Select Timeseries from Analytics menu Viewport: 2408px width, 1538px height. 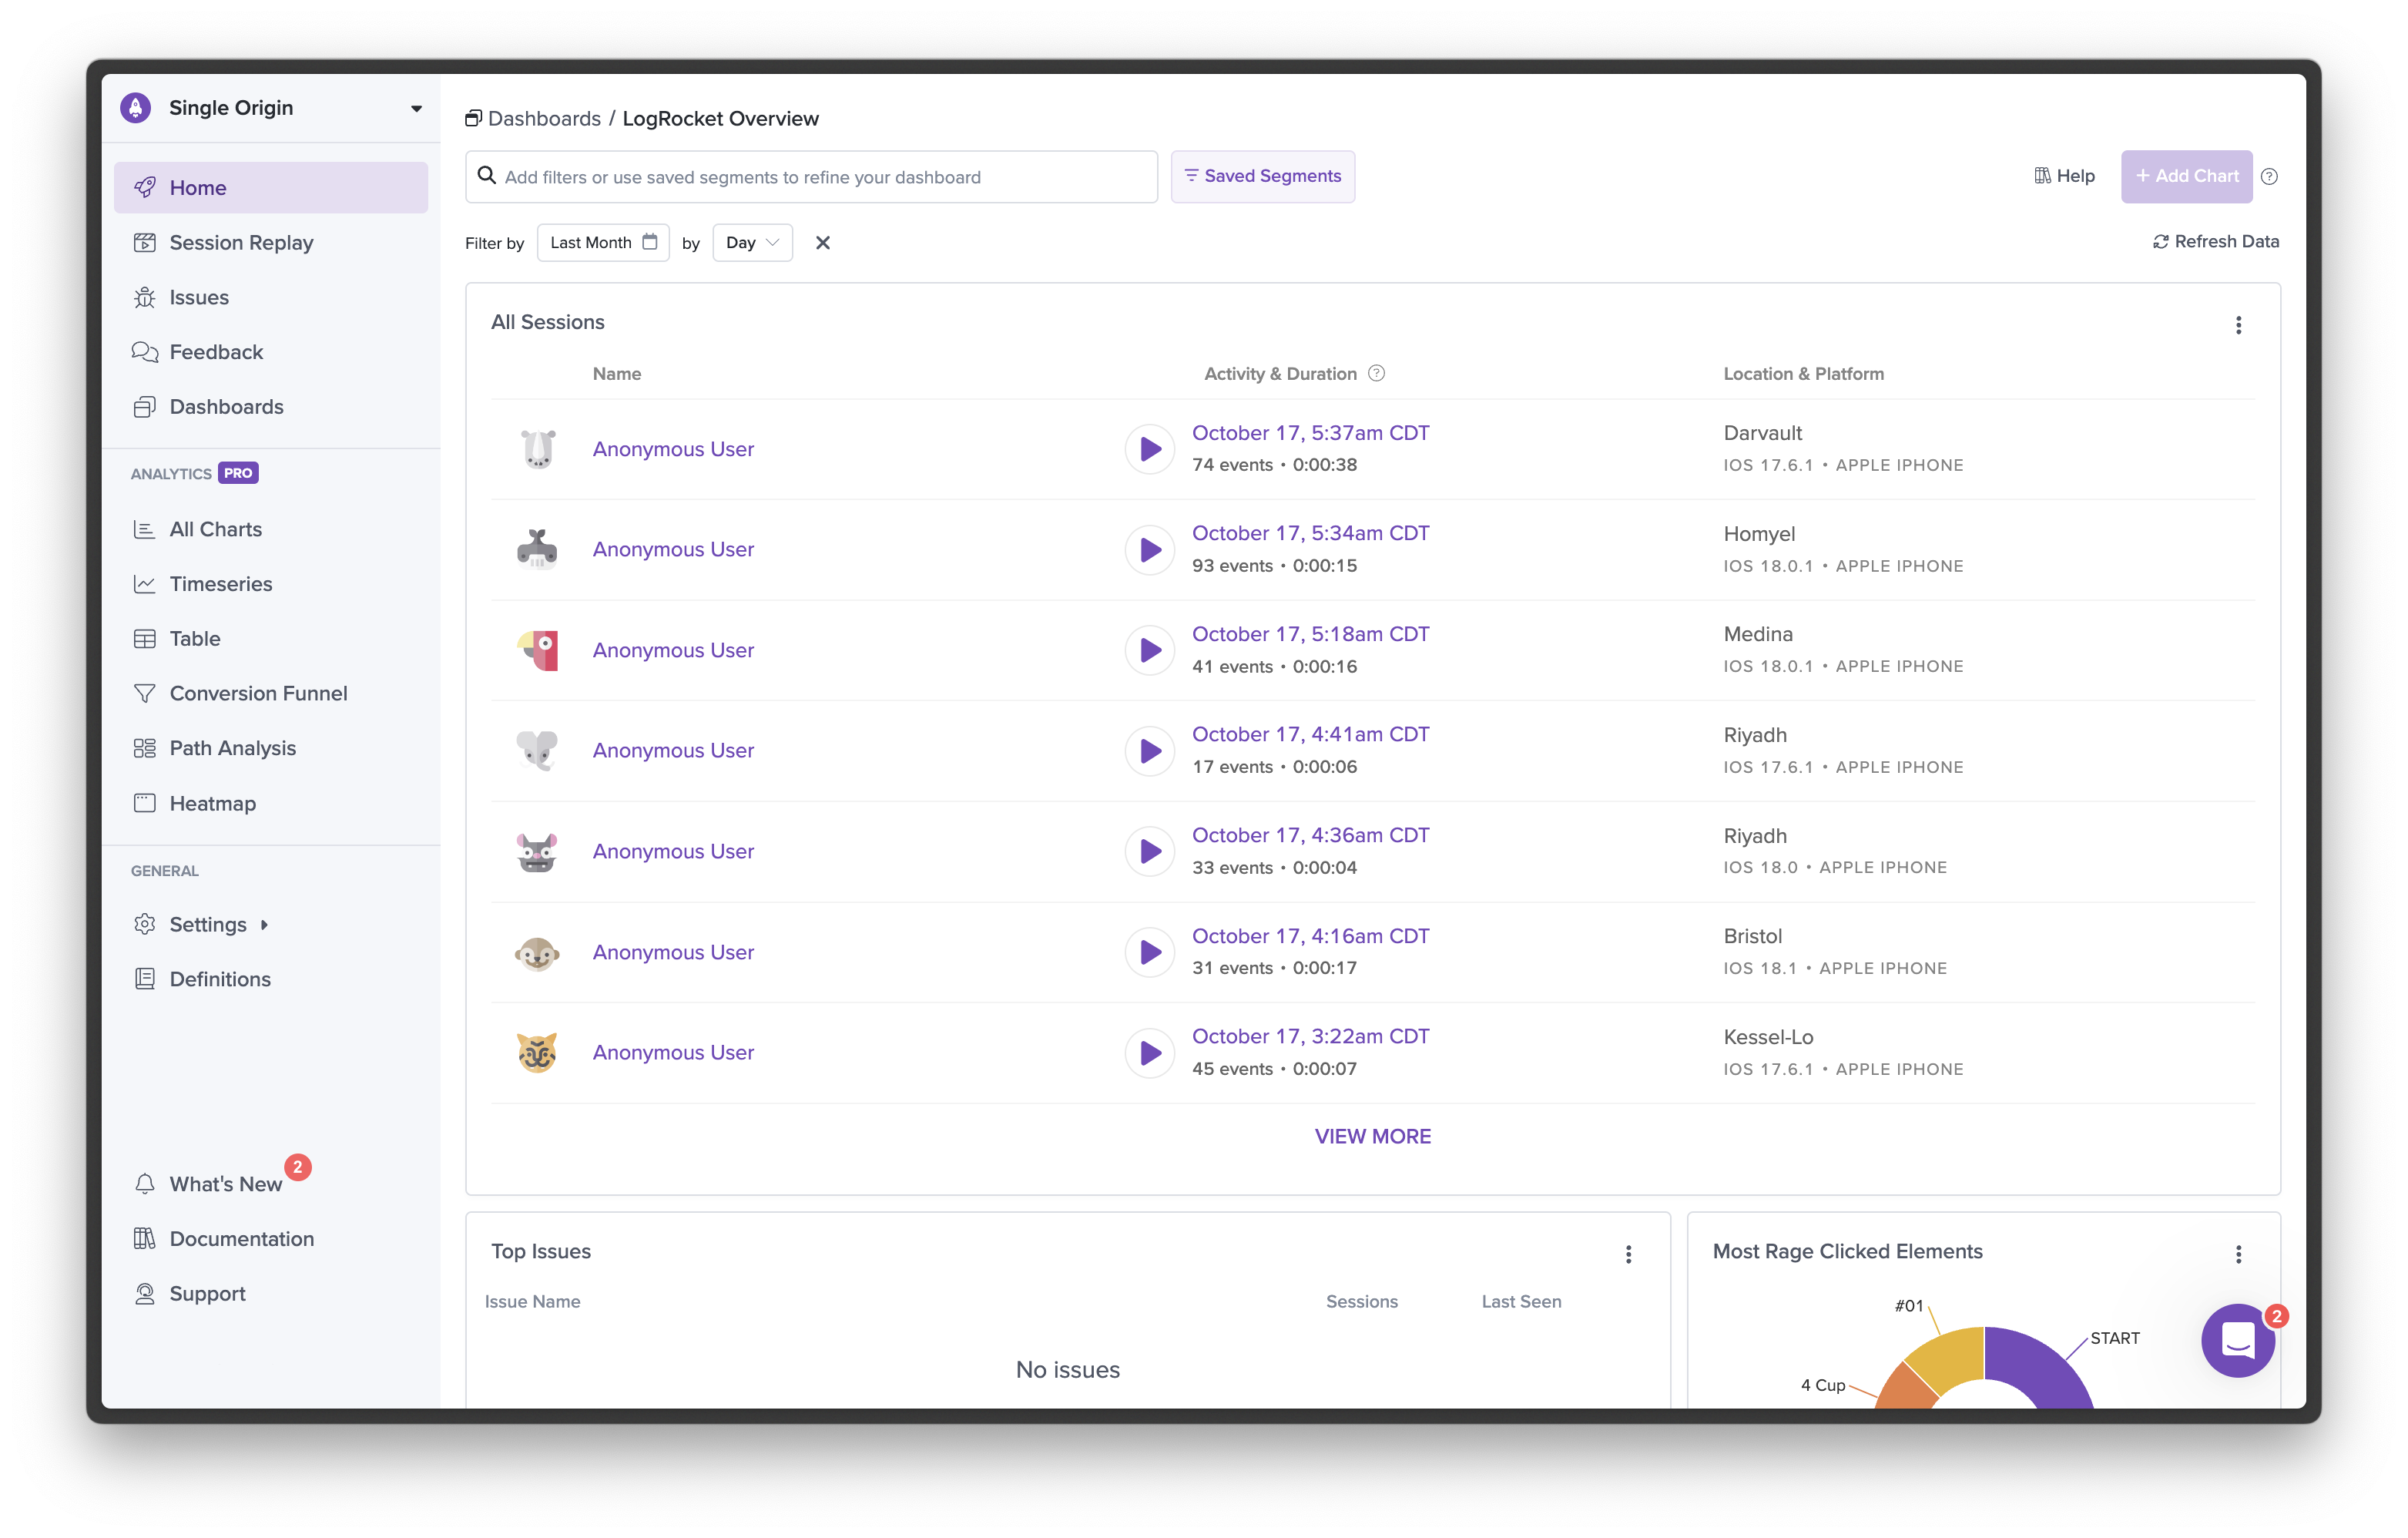221,583
